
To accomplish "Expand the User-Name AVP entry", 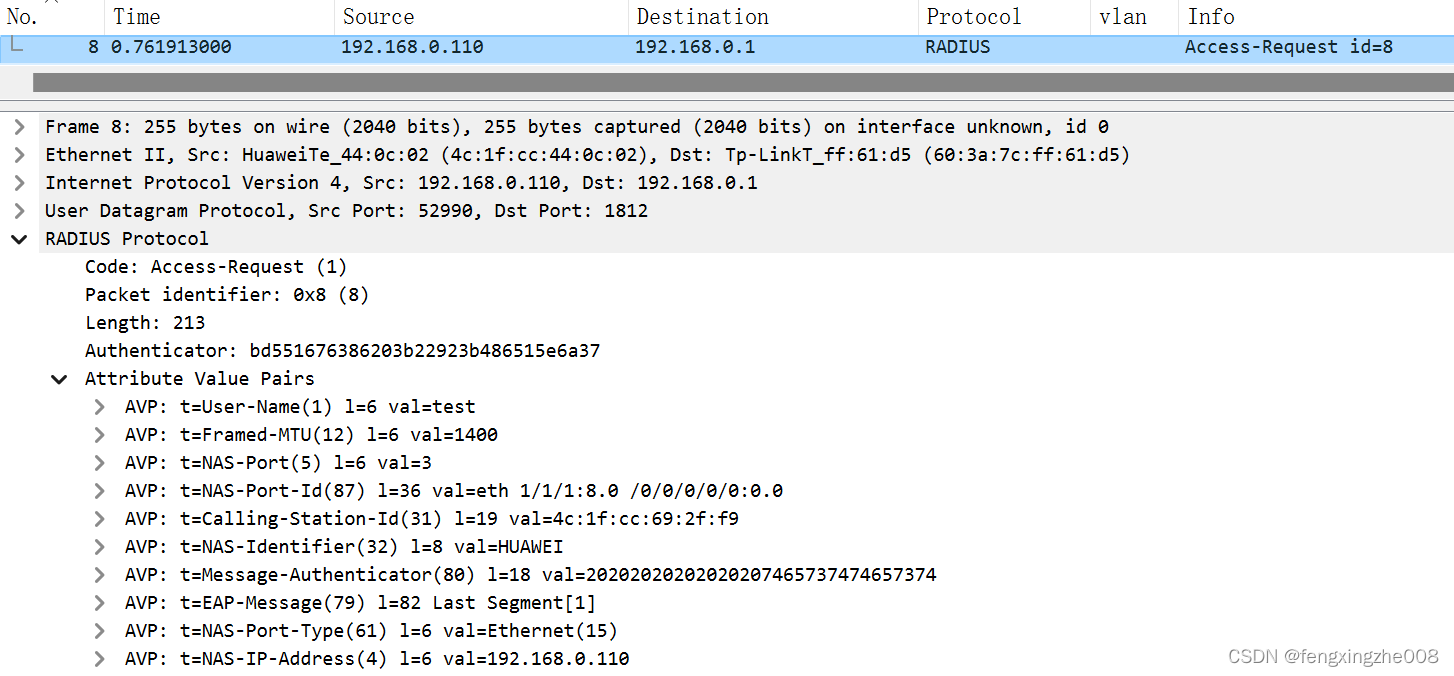I will (97, 406).
